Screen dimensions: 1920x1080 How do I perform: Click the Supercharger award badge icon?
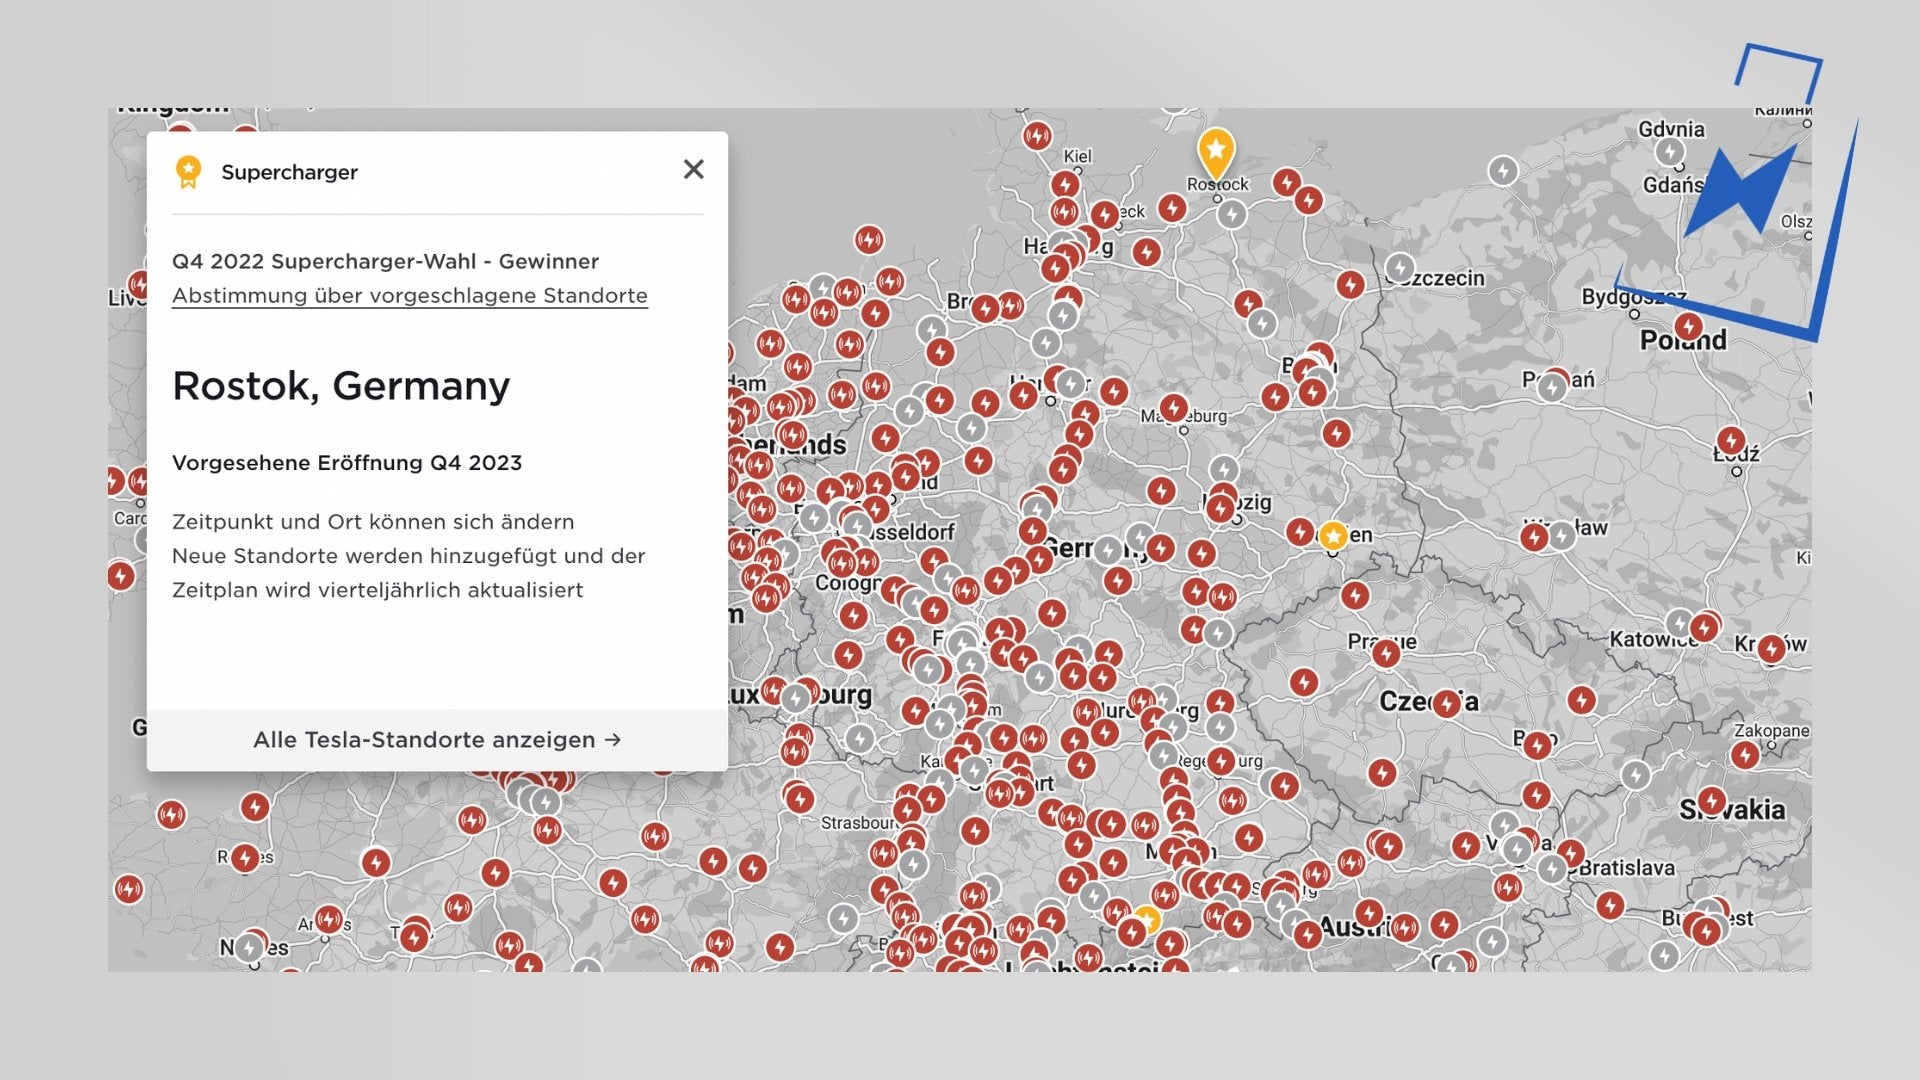click(x=188, y=172)
